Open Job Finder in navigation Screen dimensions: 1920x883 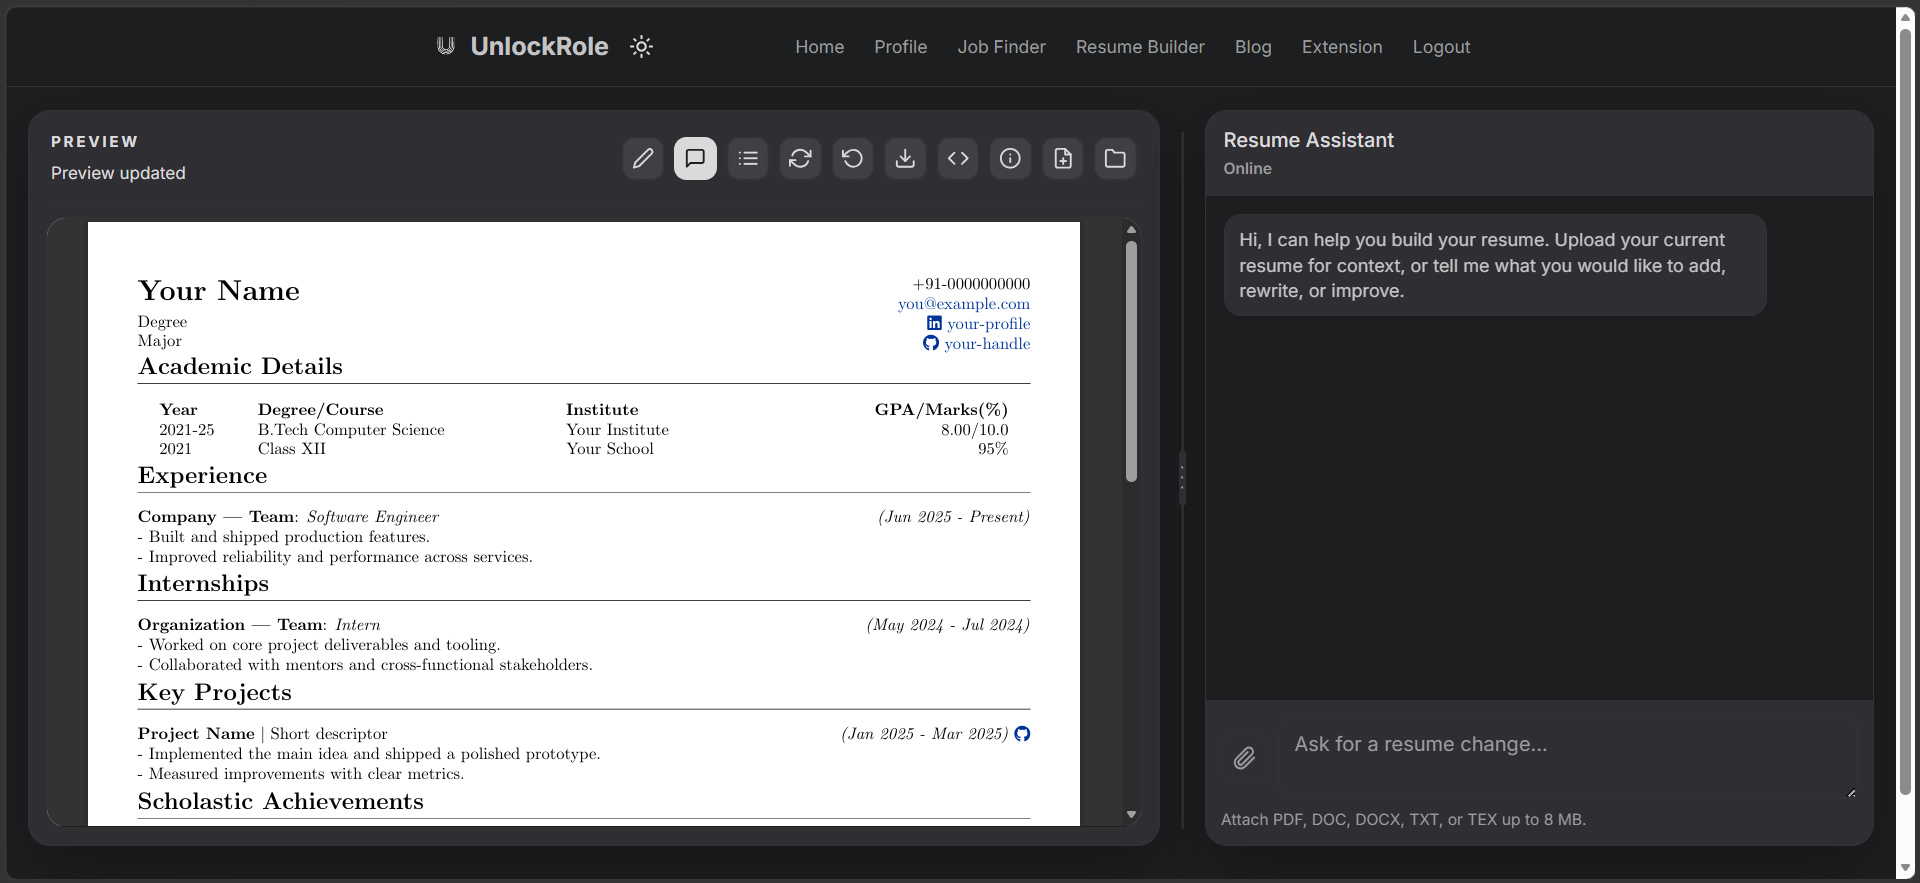point(1002,47)
